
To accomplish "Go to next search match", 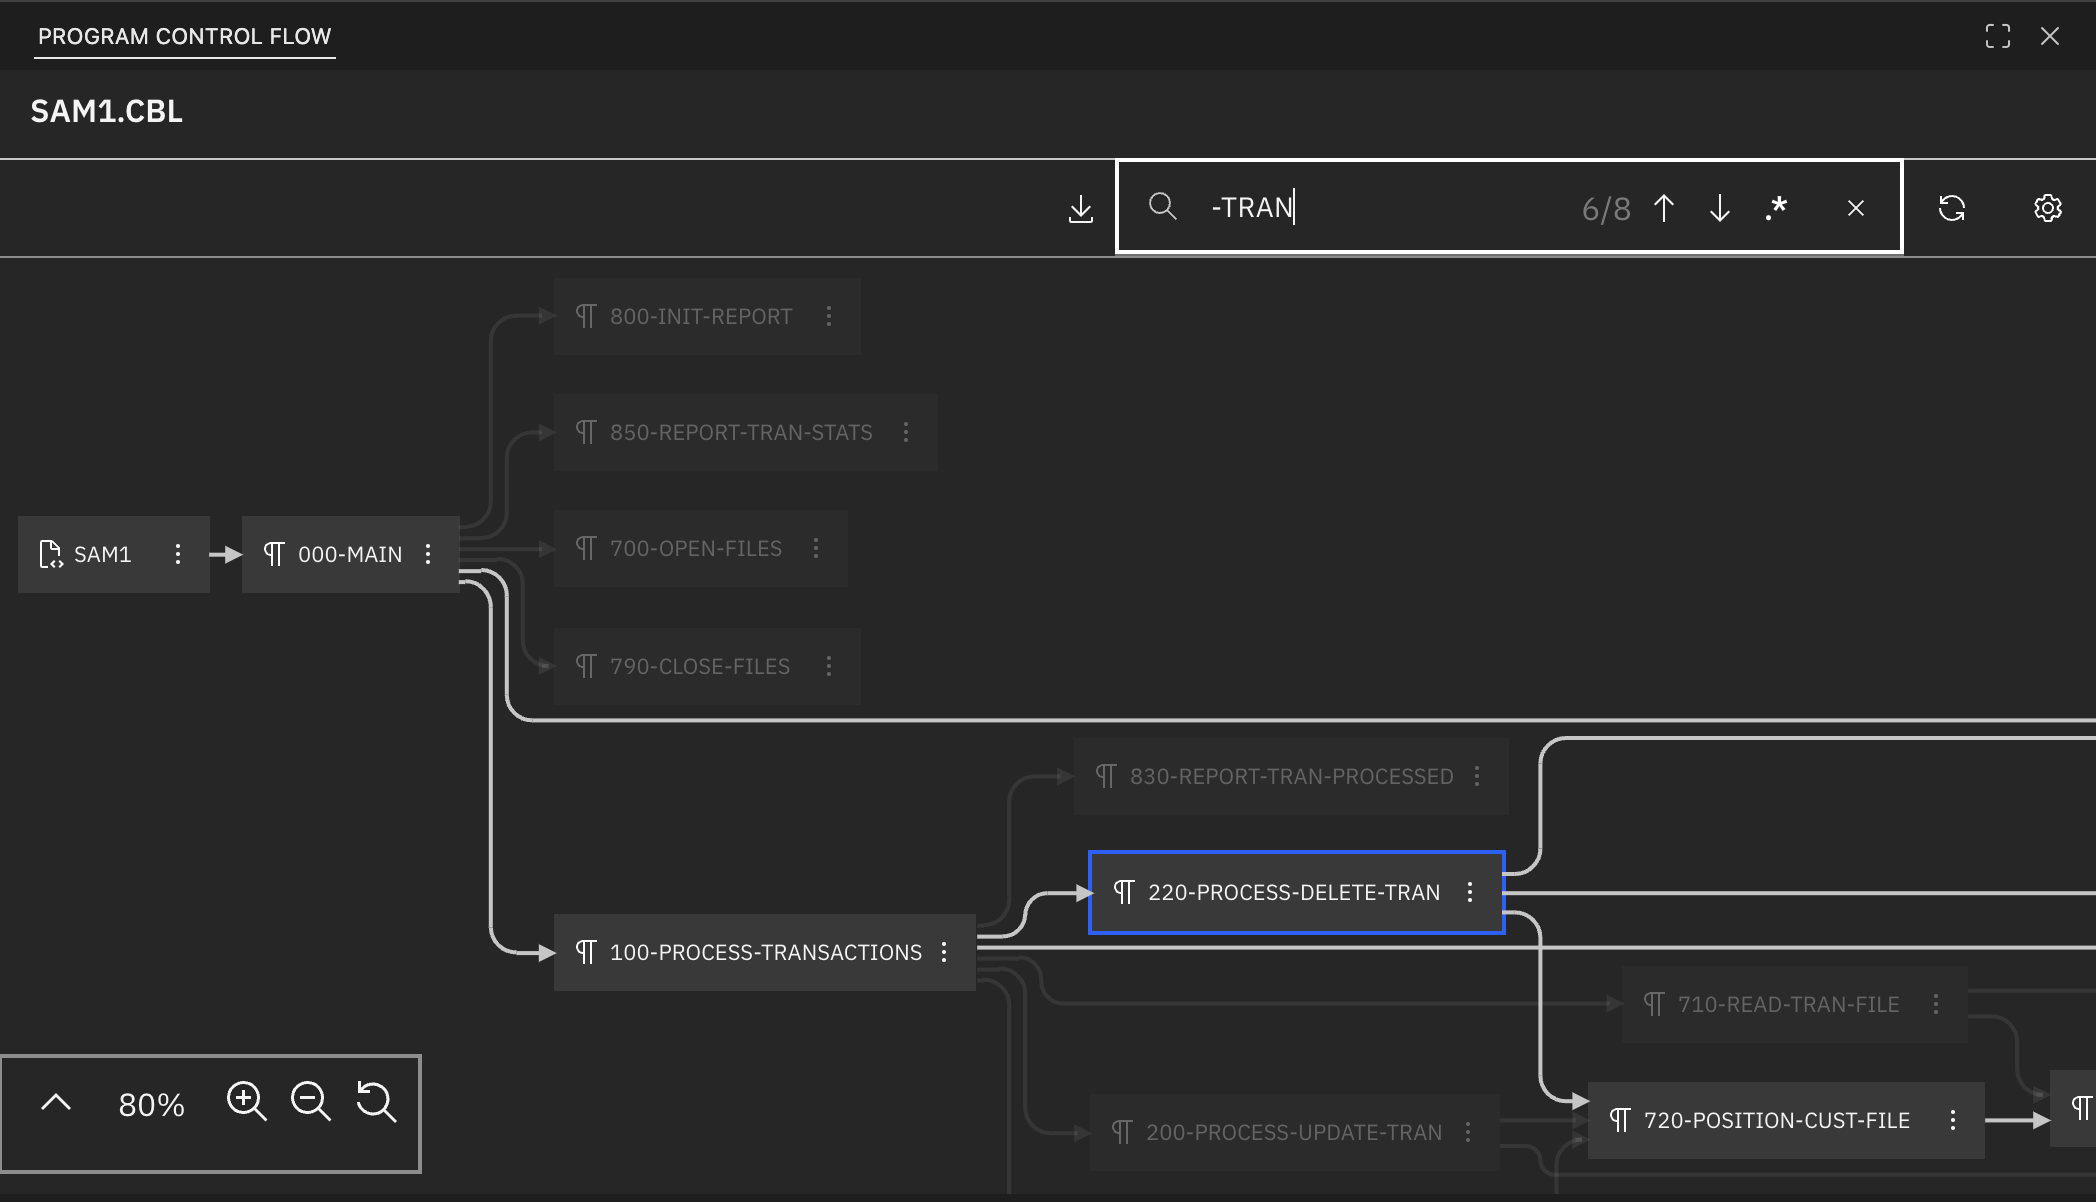I will 1720,208.
